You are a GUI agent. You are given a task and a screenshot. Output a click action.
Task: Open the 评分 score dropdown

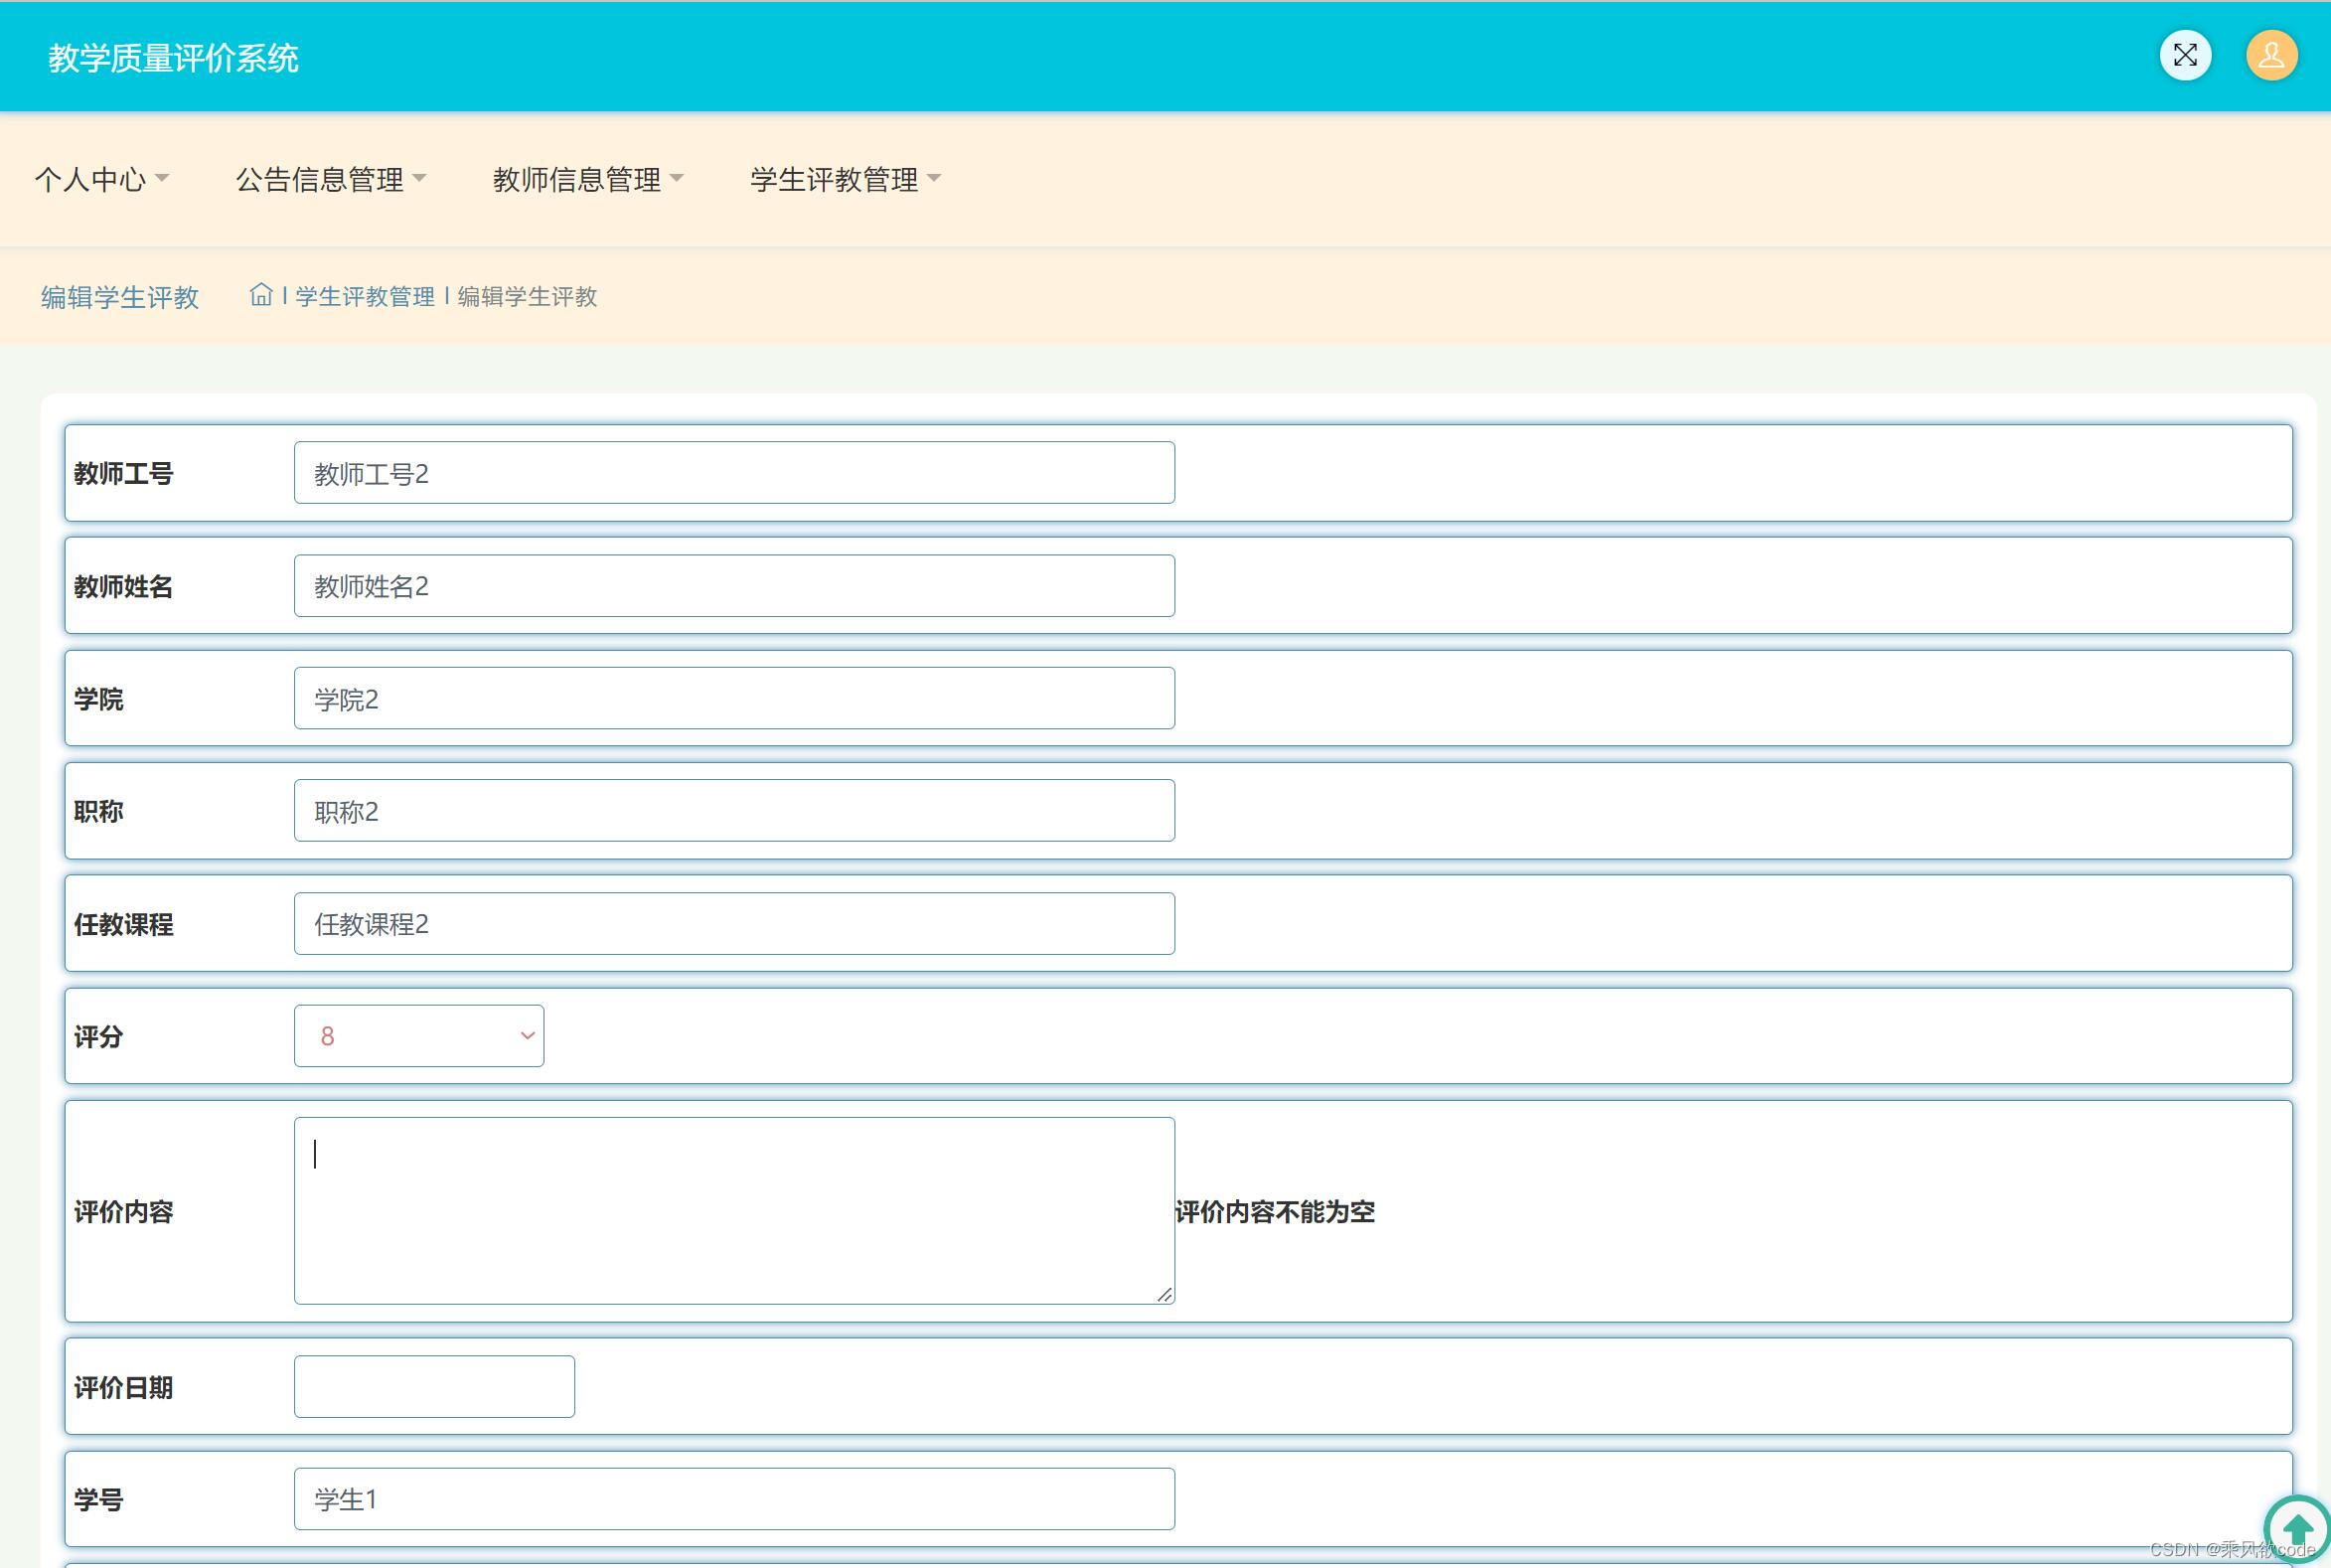click(419, 1036)
